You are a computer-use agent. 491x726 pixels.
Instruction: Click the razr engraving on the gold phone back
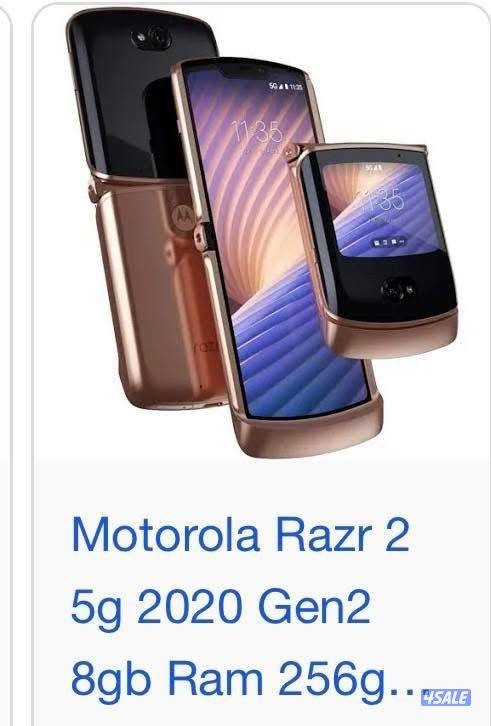pyautogui.click(x=207, y=346)
